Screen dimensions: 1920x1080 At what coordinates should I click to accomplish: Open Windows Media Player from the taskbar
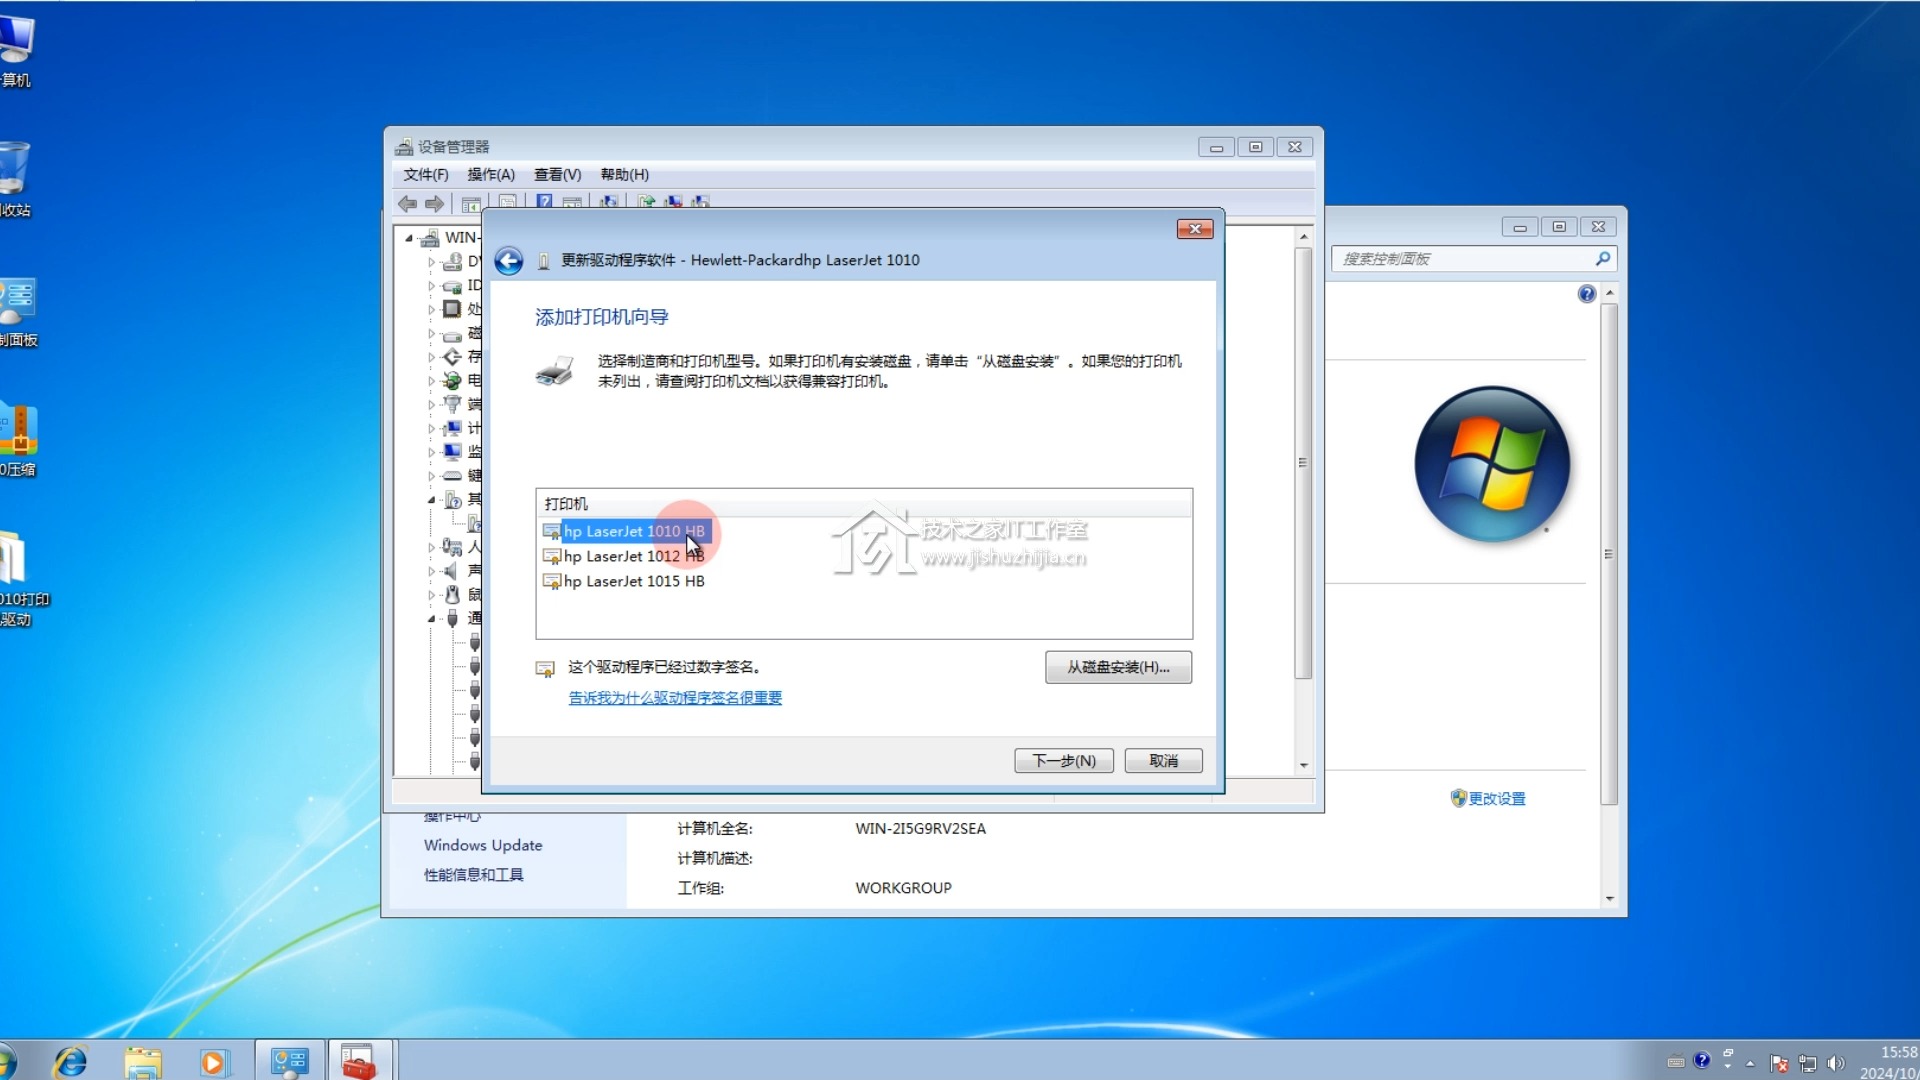[216, 1060]
